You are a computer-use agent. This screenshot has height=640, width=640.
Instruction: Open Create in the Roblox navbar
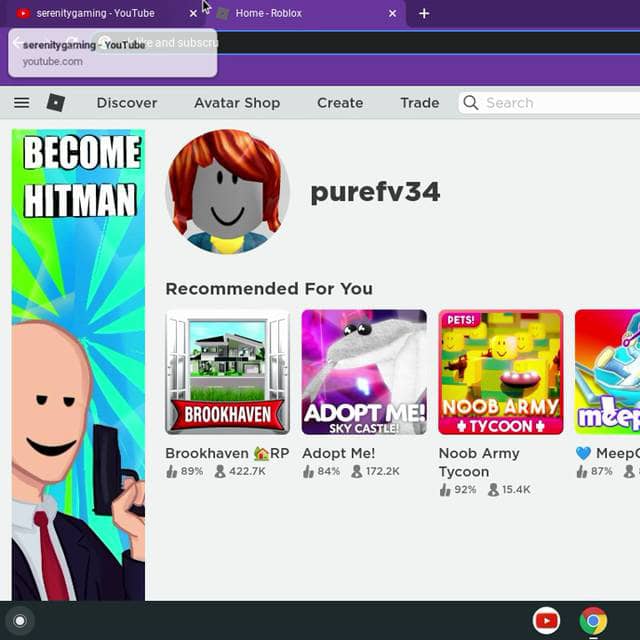(340, 103)
